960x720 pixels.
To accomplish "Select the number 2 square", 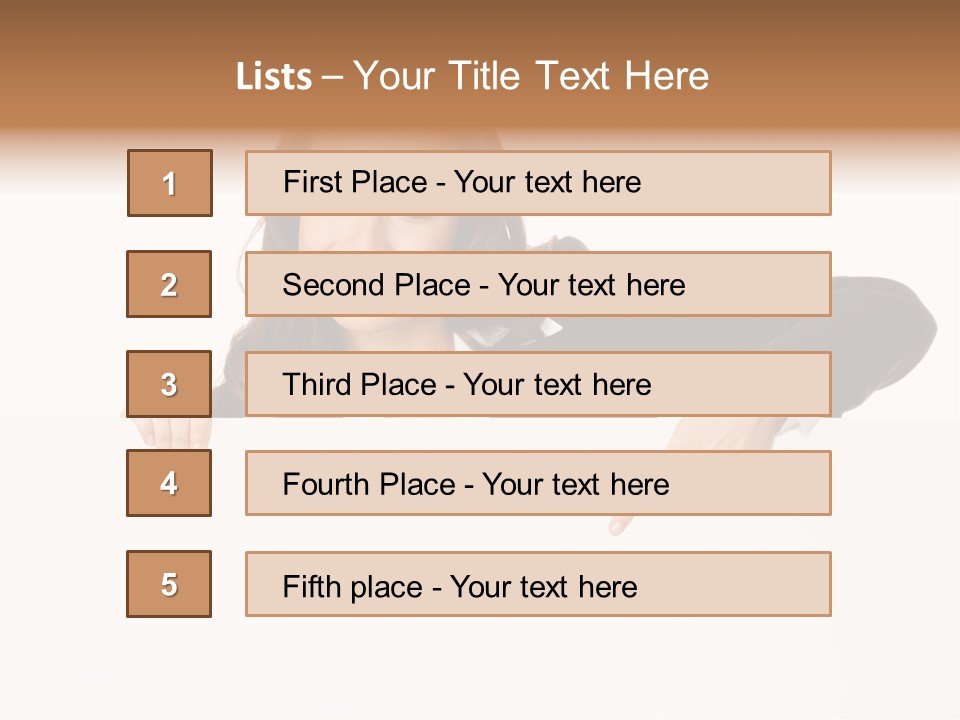I will 169,284.
